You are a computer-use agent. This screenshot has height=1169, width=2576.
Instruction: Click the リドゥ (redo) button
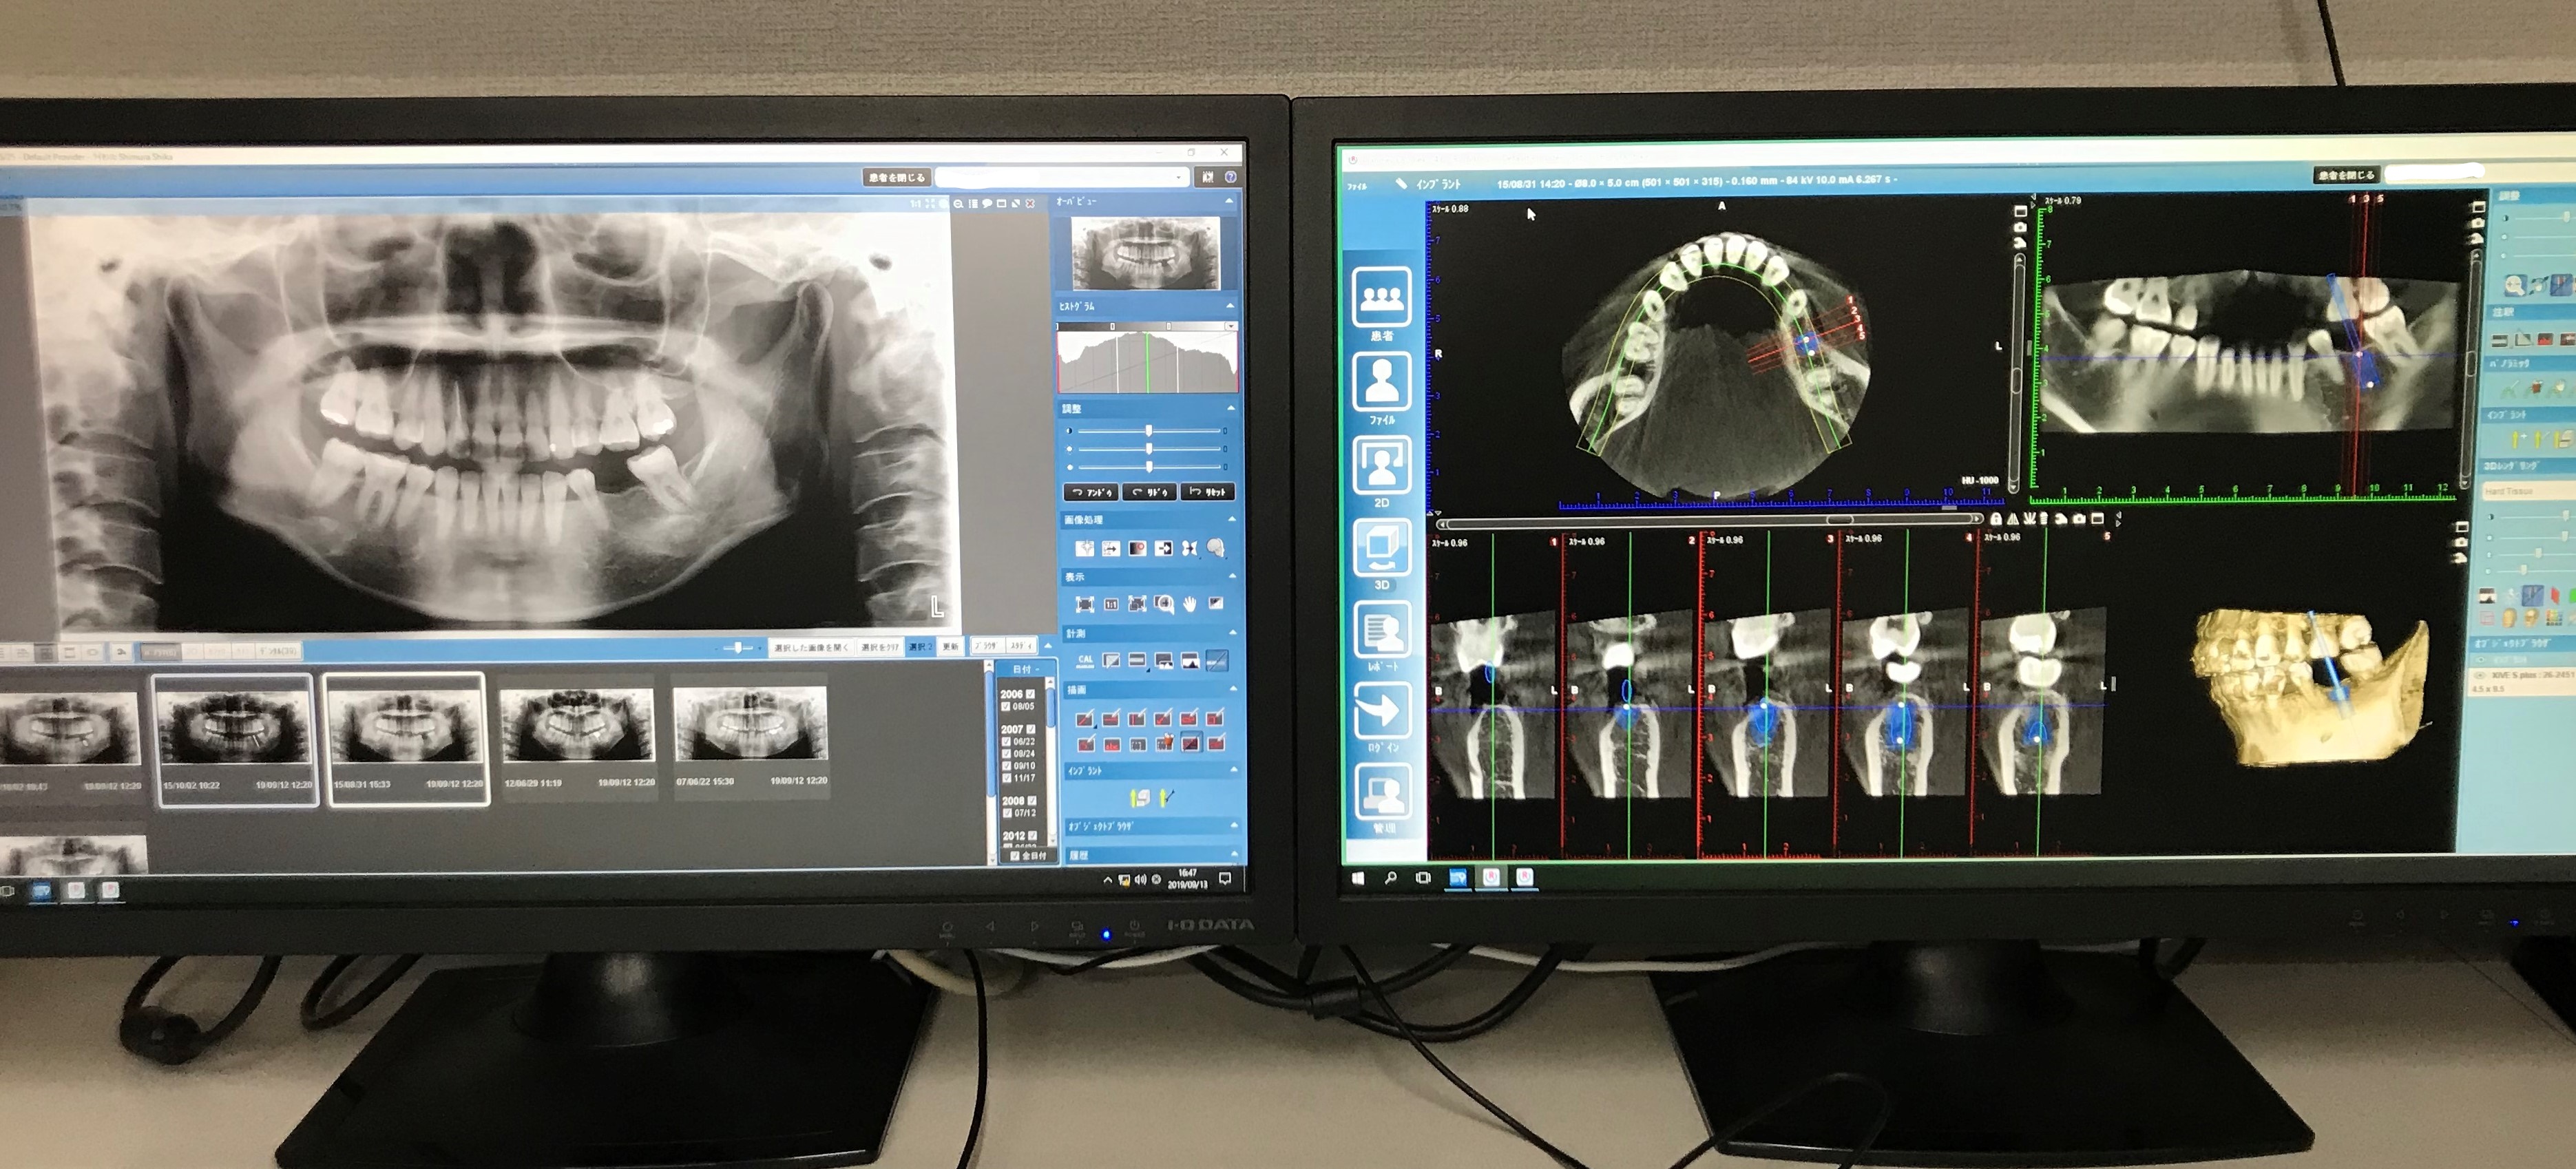click(1149, 492)
